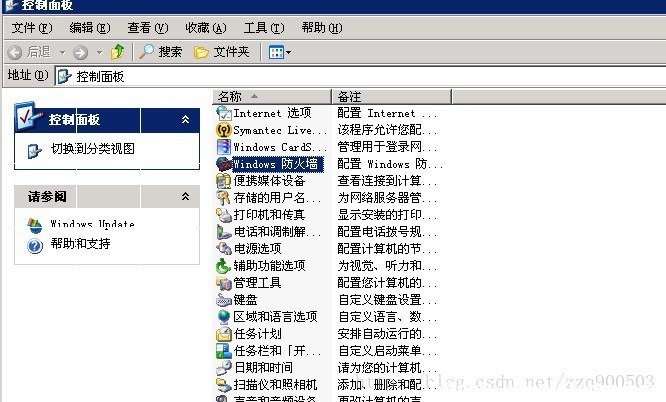The image size is (666, 402).
Task: Open the back history dropdown arrow
Action: [62, 53]
